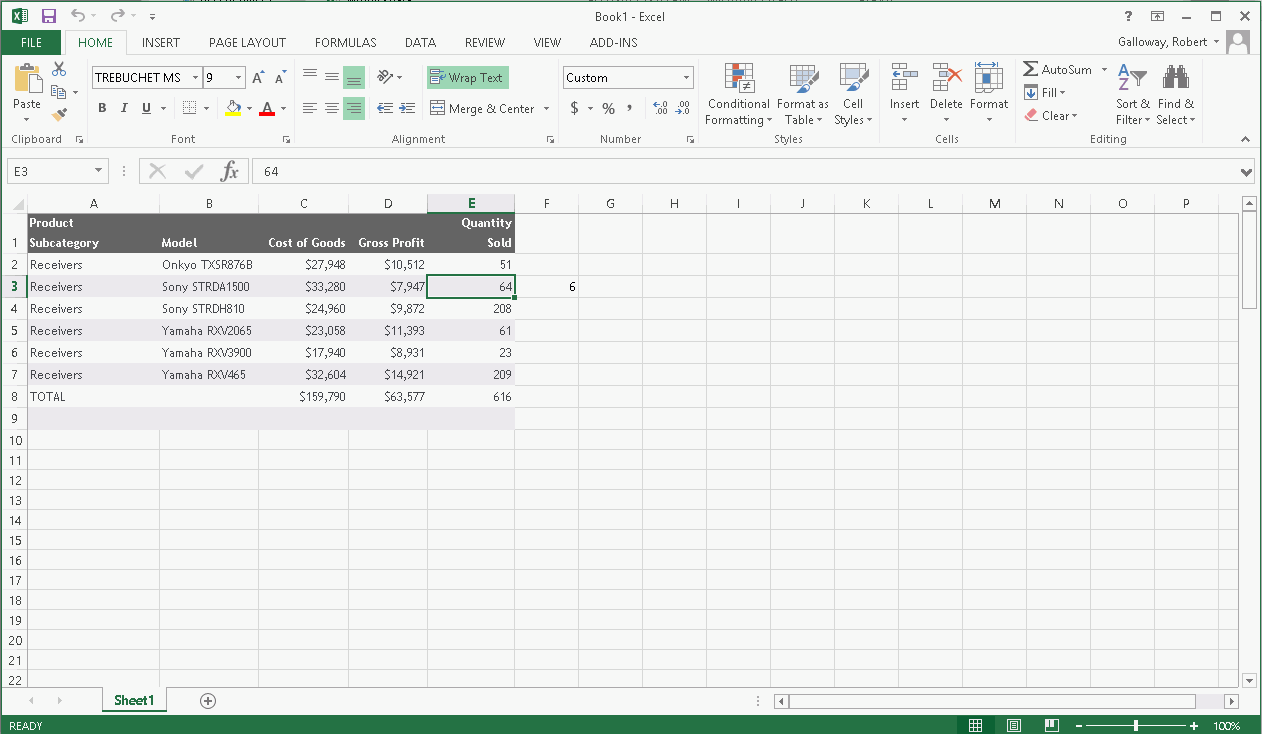Image resolution: width=1262 pixels, height=734 pixels.
Task: Undo the last action
Action: pos(79,16)
